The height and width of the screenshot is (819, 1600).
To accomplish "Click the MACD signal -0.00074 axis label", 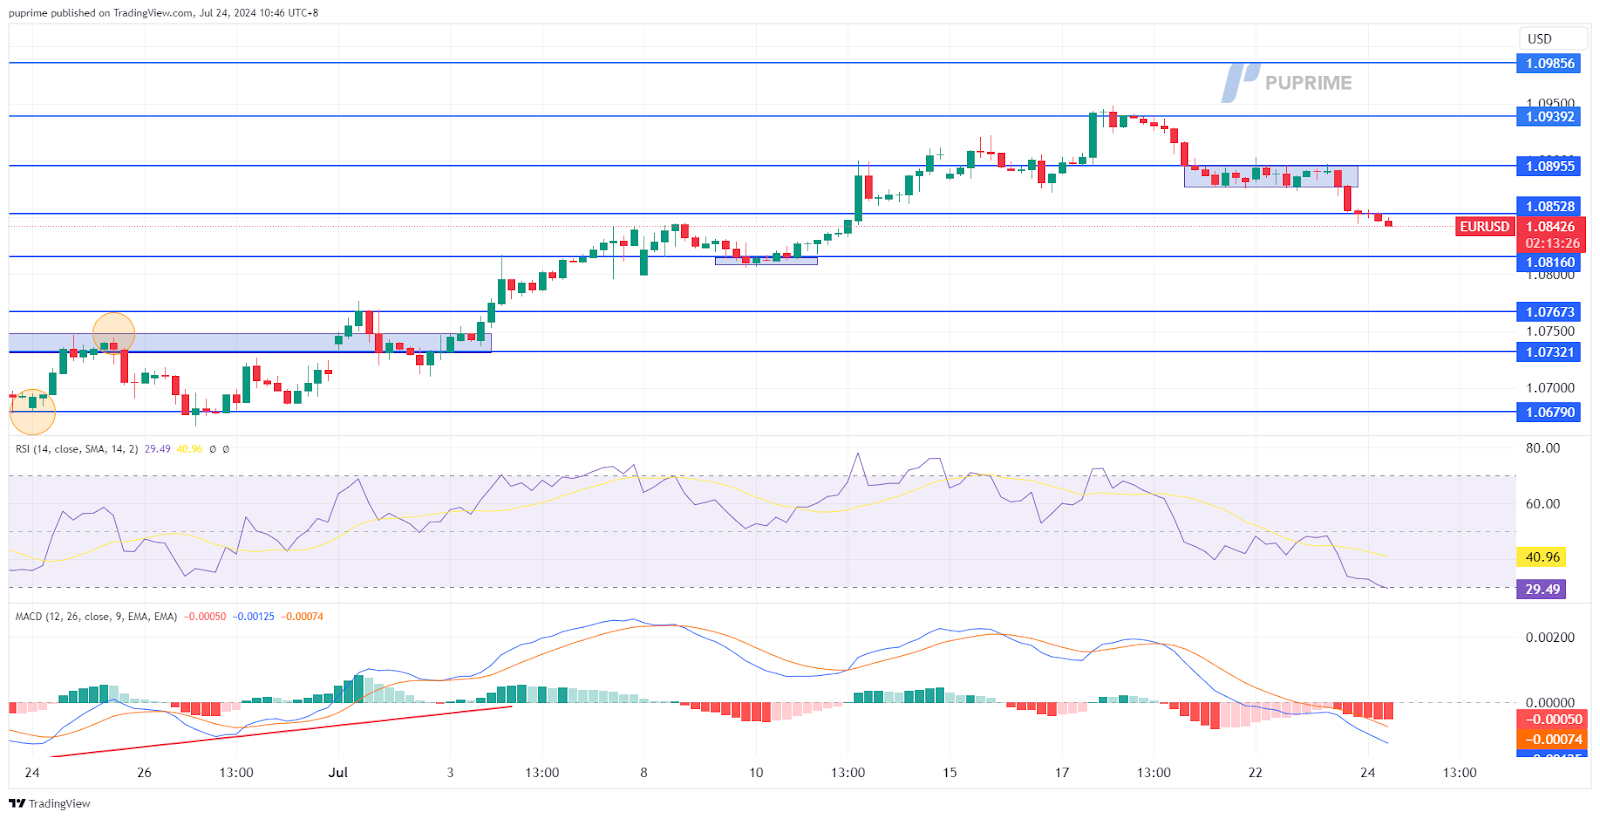I will pyautogui.click(x=1553, y=739).
